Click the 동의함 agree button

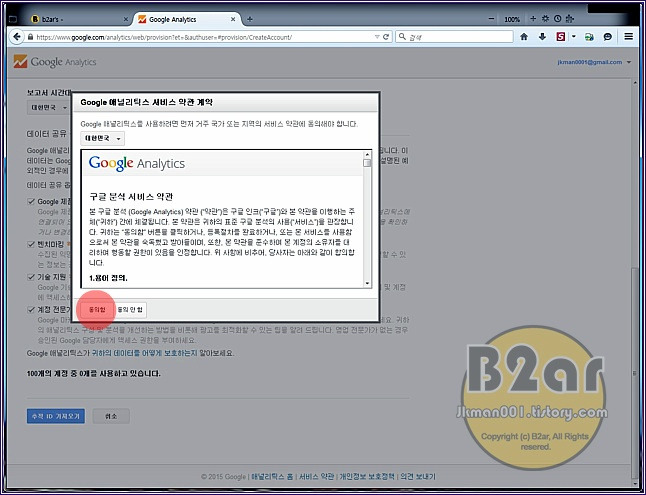pyautogui.click(x=97, y=310)
